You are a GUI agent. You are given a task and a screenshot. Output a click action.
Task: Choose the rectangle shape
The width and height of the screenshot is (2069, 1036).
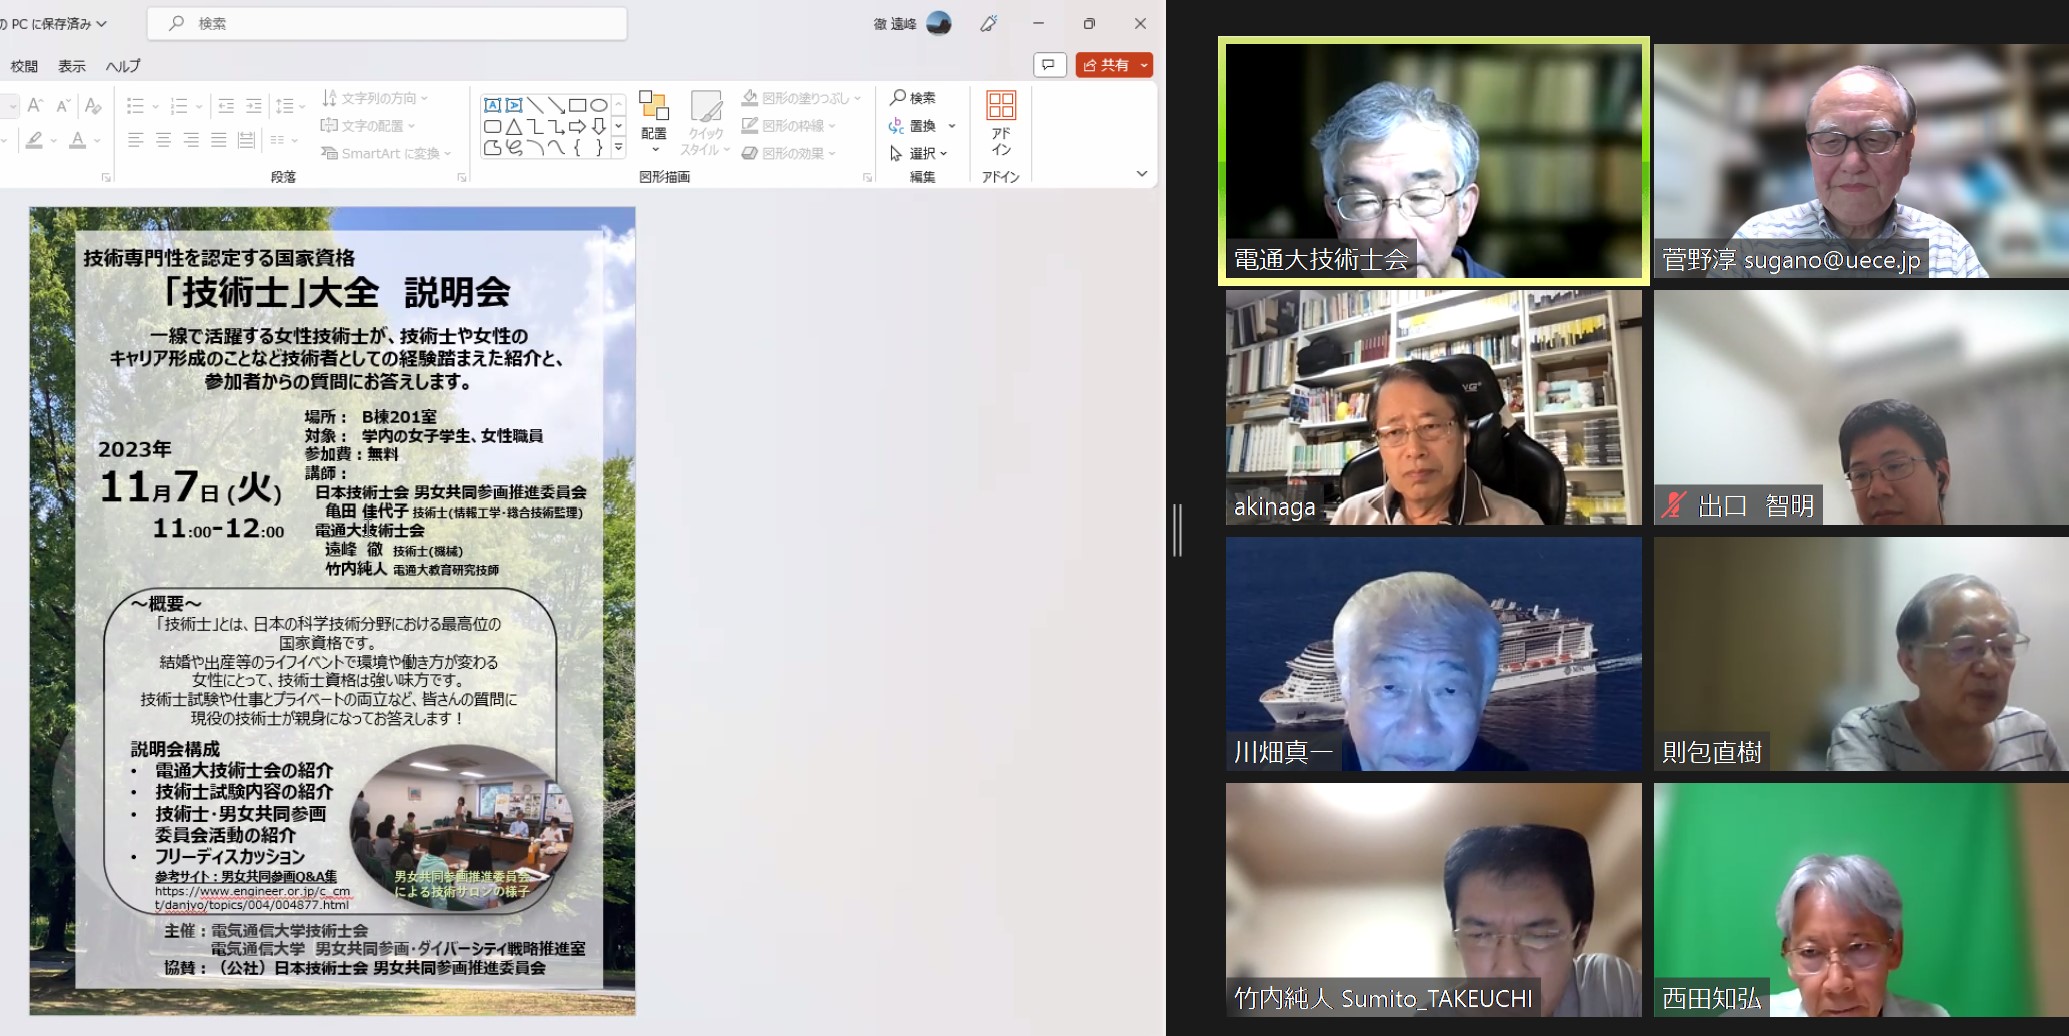click(577, 105)
